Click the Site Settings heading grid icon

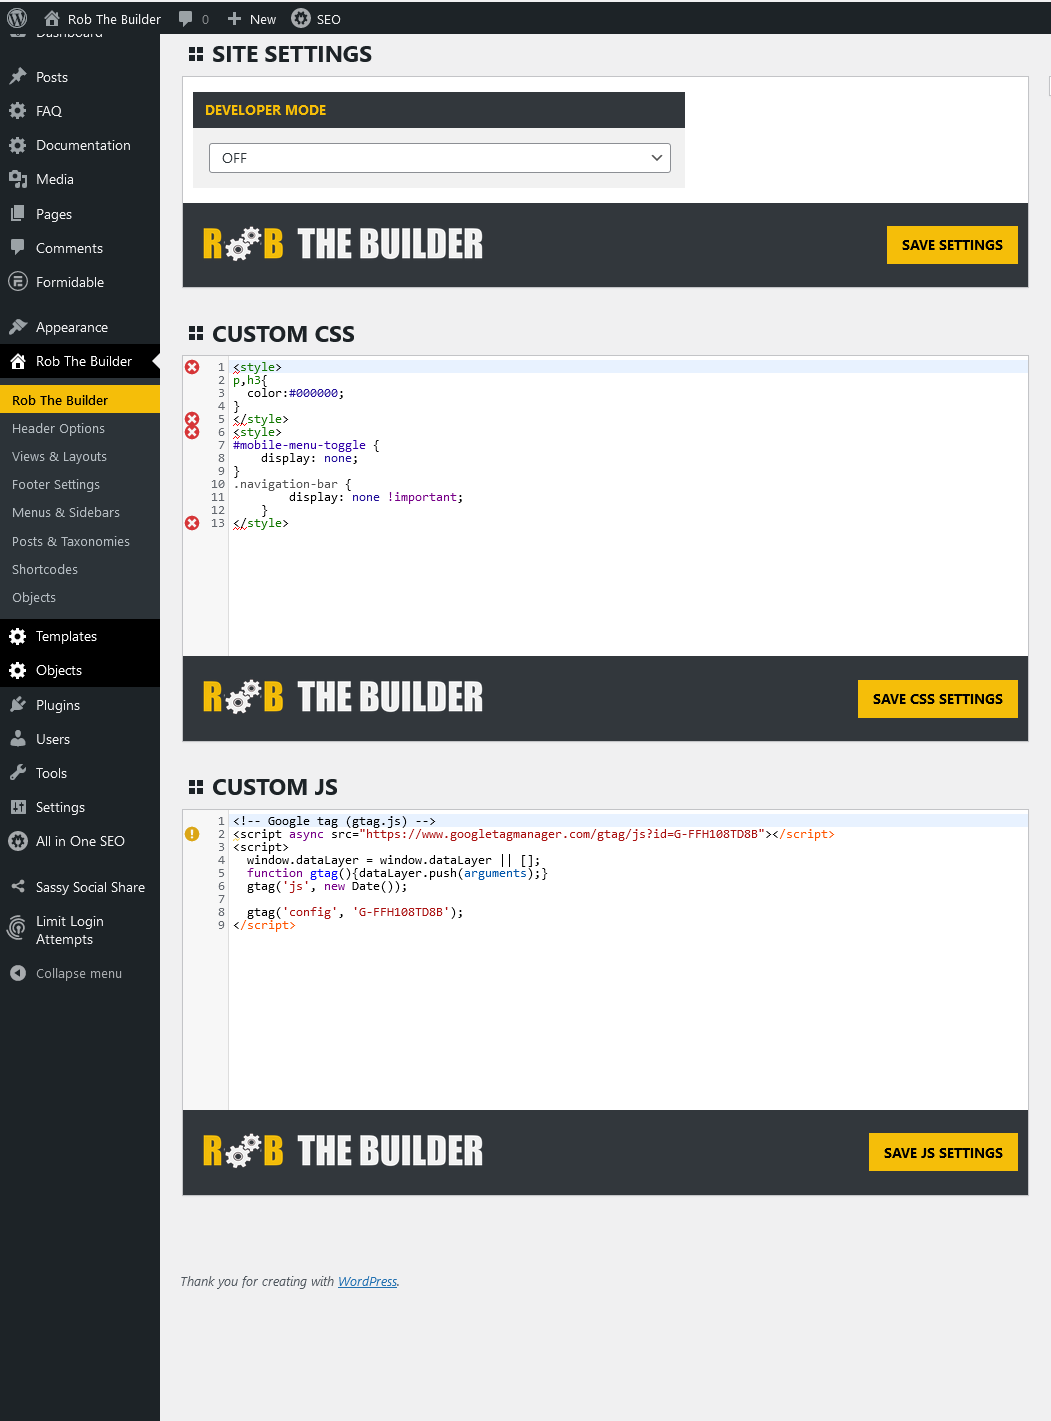(x=196, y=55)
